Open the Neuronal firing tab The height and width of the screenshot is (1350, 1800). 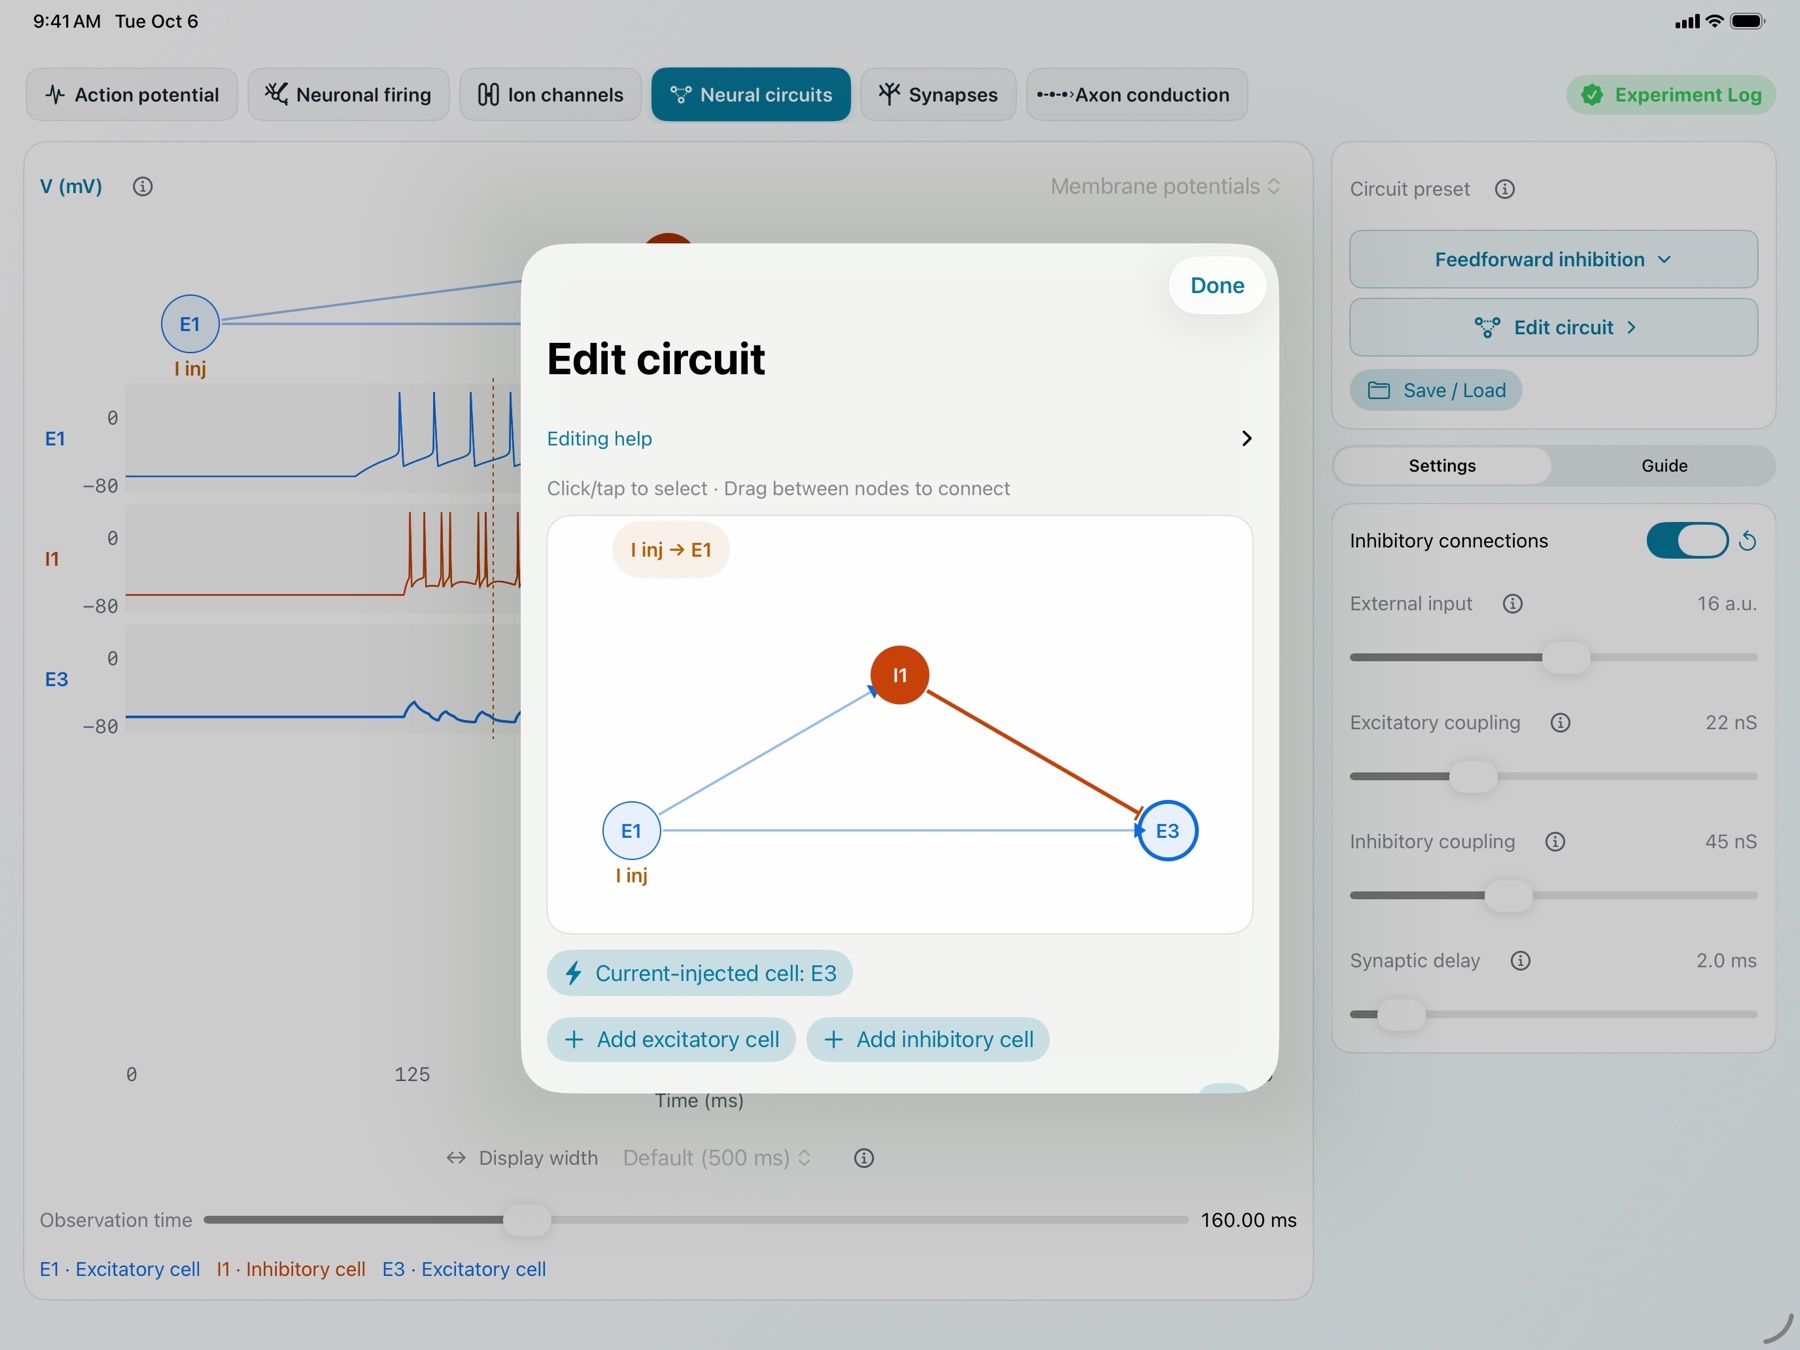point(348,95)
